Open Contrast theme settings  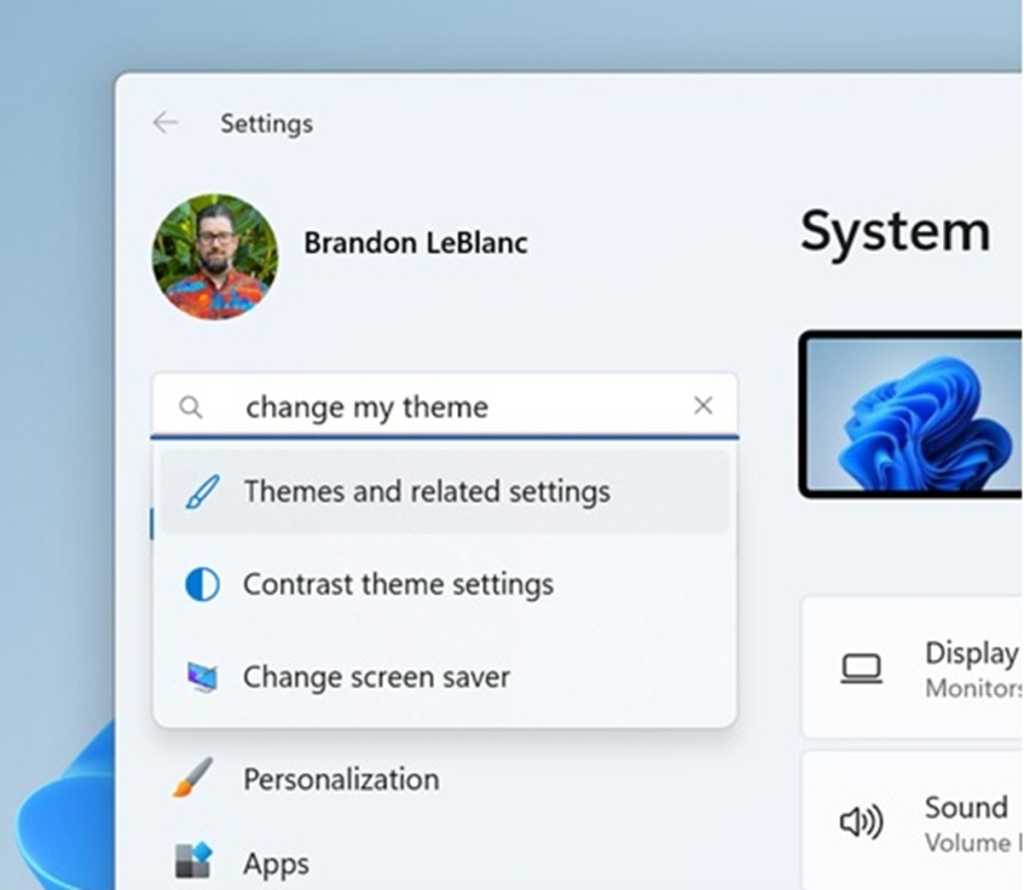coord(398,585)
